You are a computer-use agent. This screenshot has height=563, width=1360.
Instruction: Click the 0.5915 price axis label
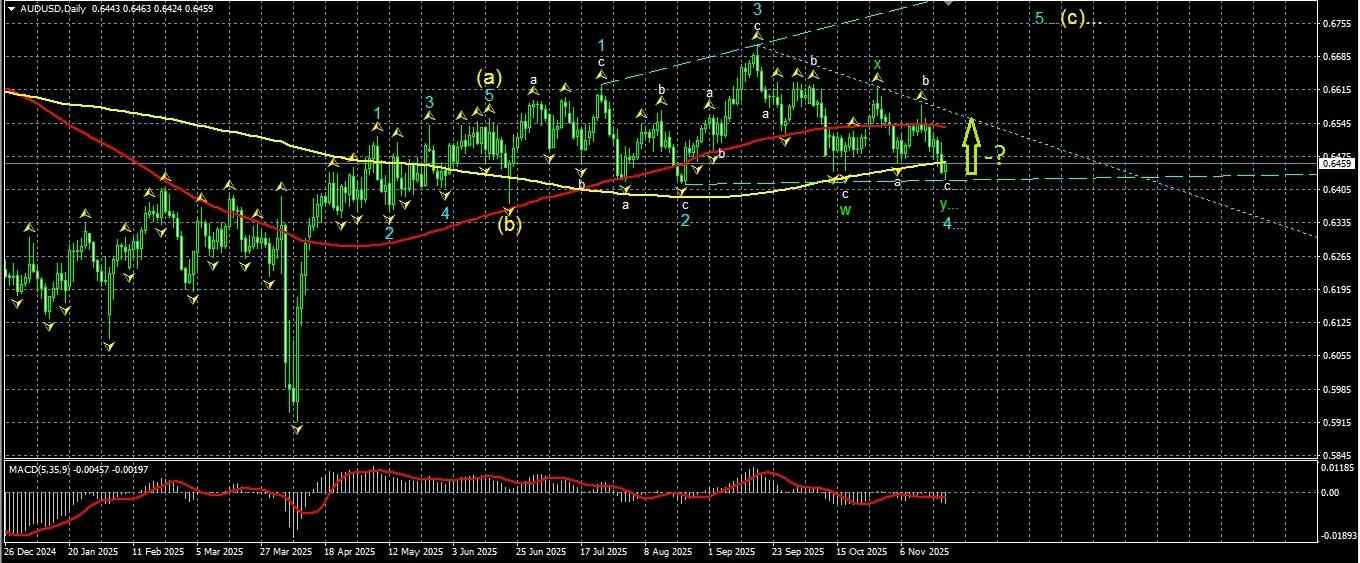click(x=1336, y=422)
